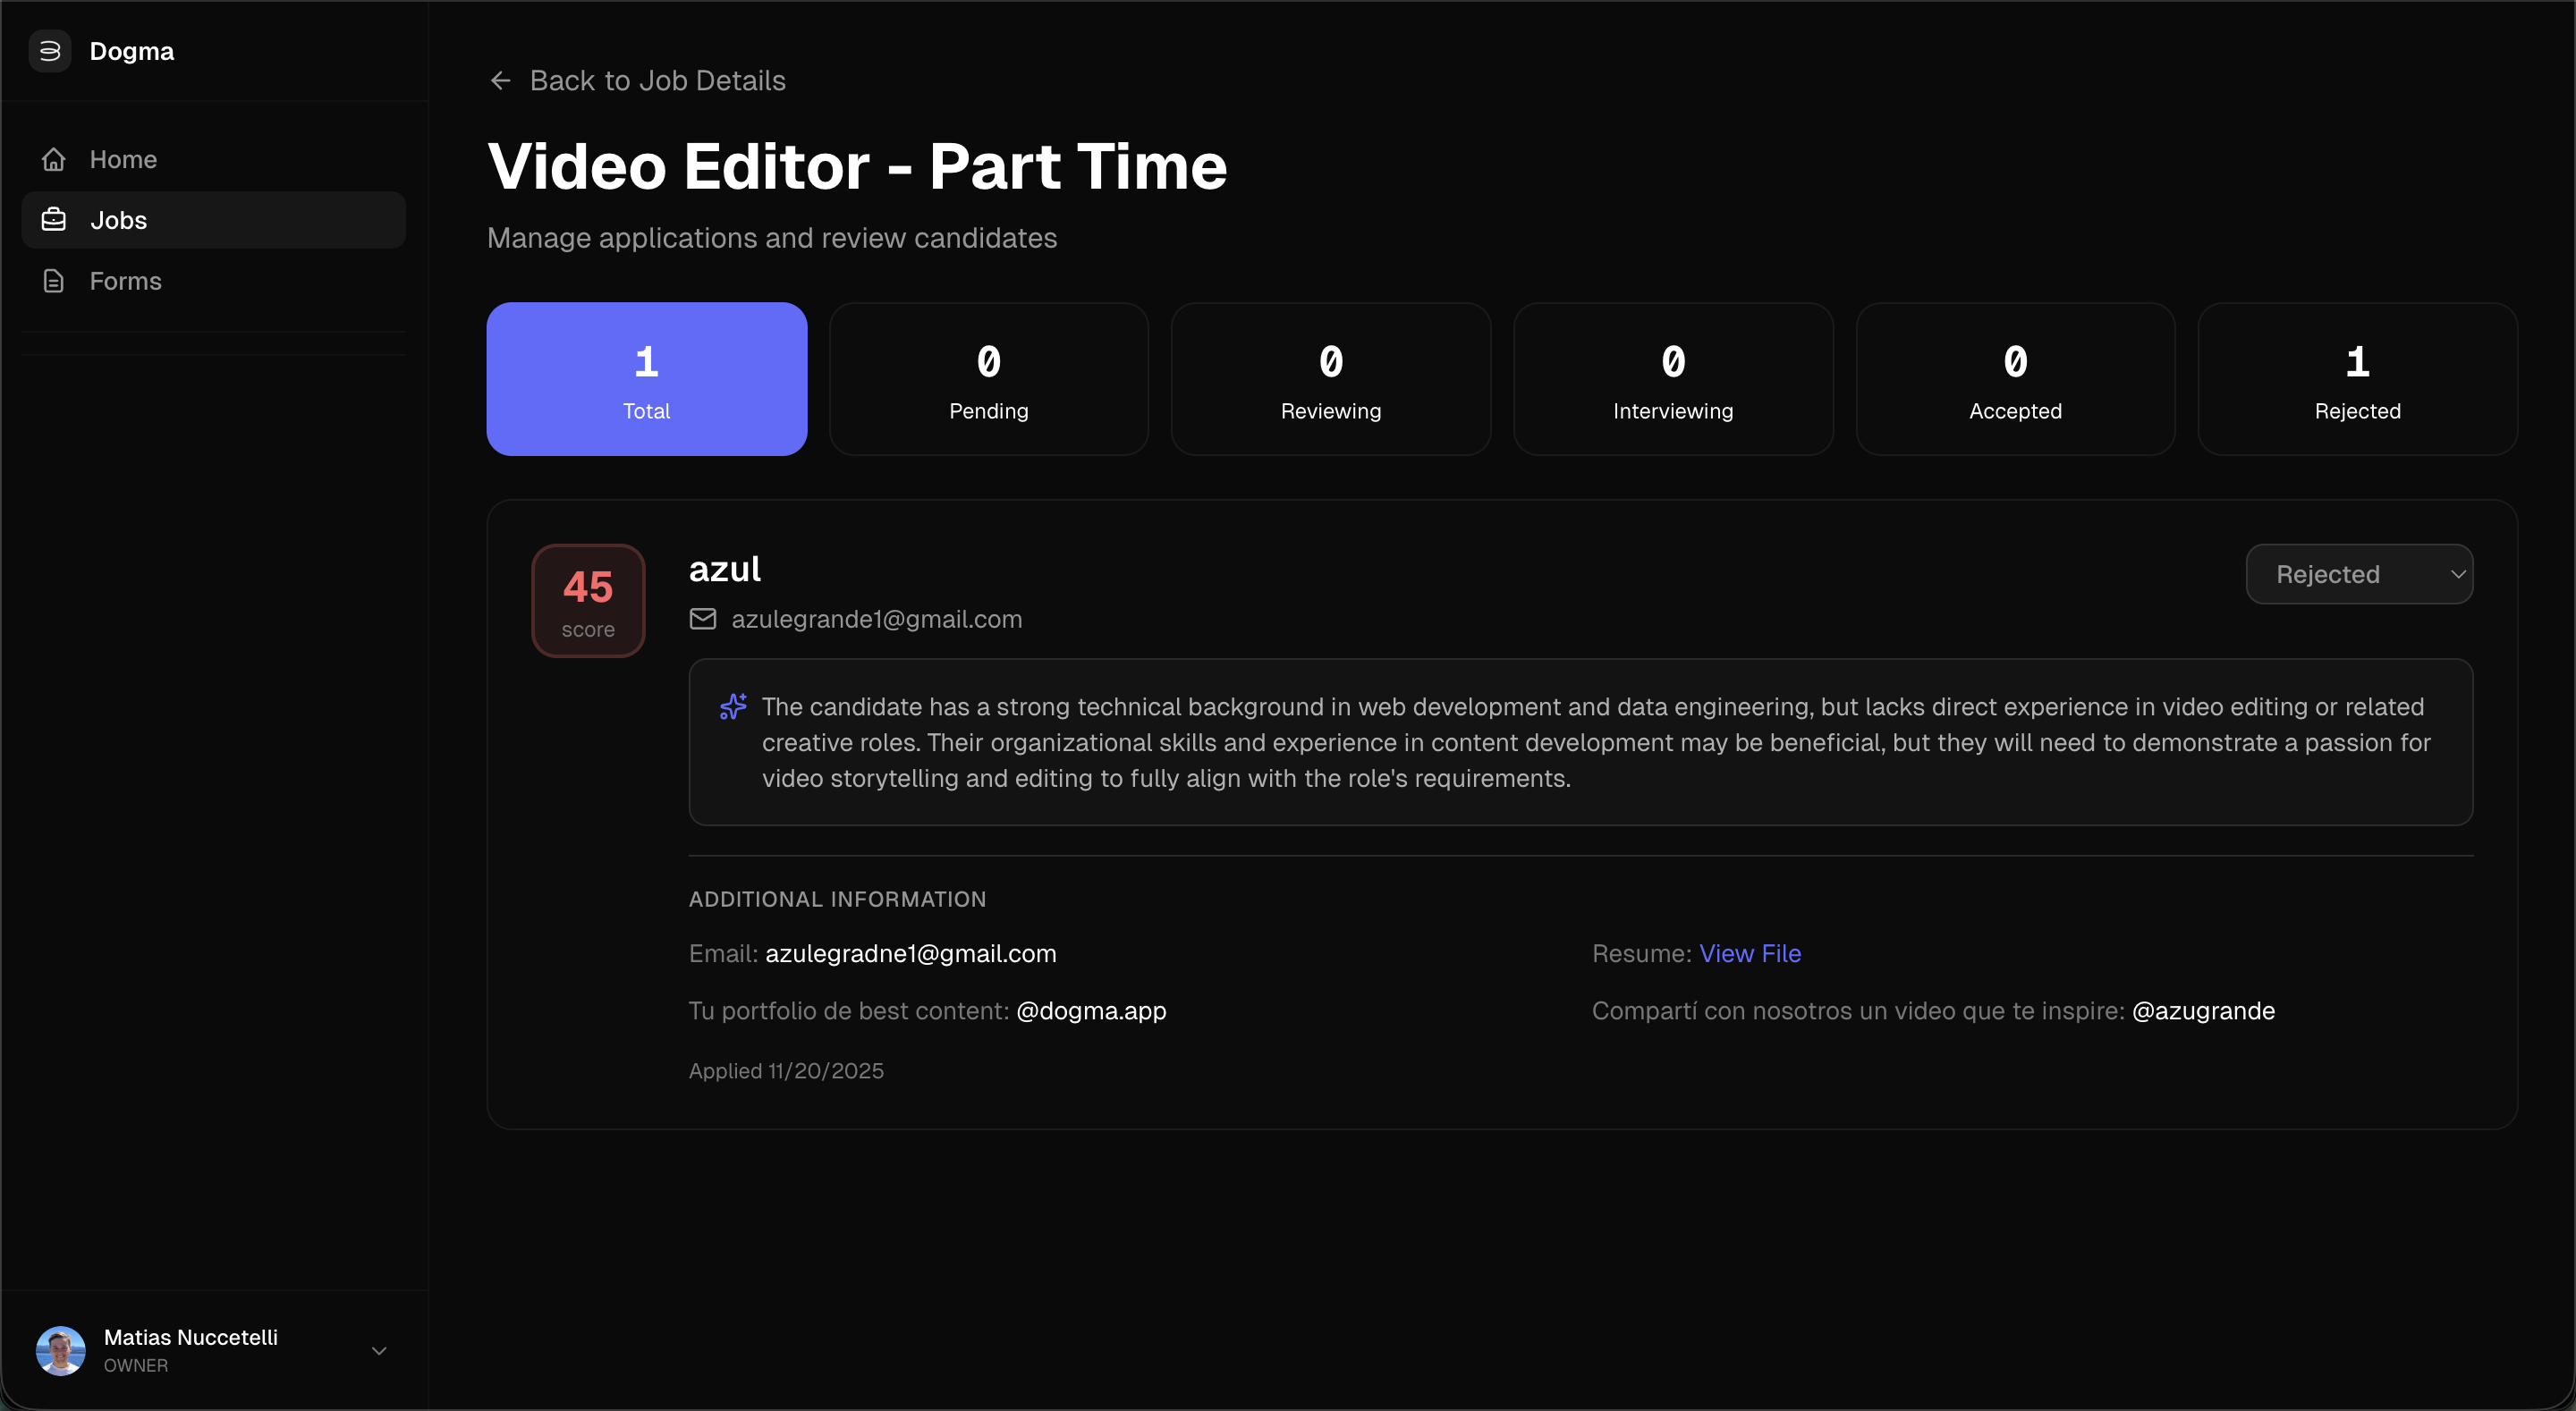Expand the owner account menu chevron
This screenshot has width=2576, height=1411.
pyautogui.click(x=379, y=1350)
